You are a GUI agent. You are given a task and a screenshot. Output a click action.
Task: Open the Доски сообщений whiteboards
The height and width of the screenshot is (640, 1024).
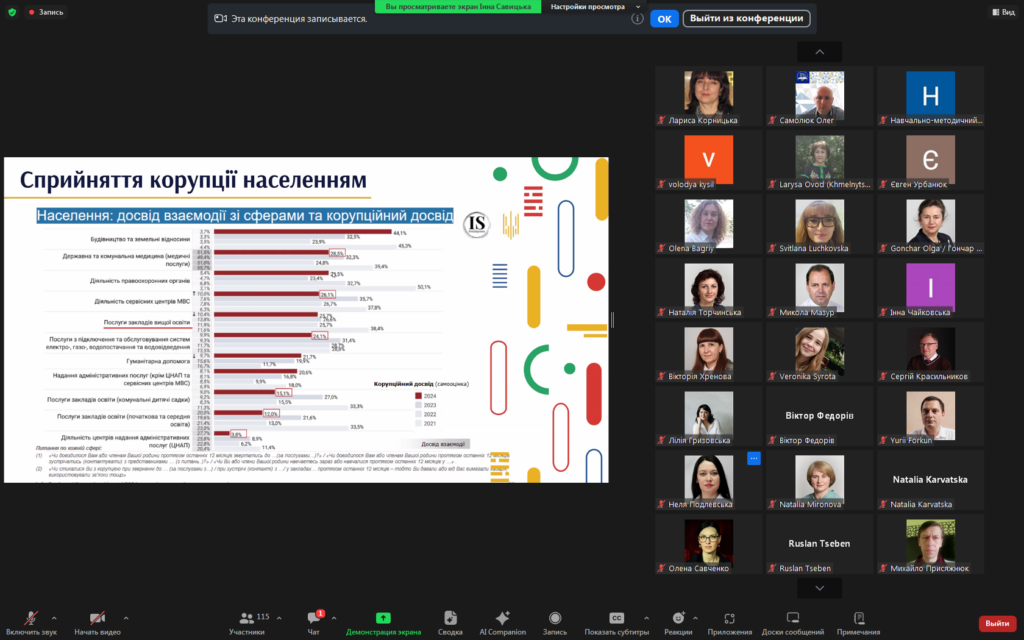click(x=792, y=619)
